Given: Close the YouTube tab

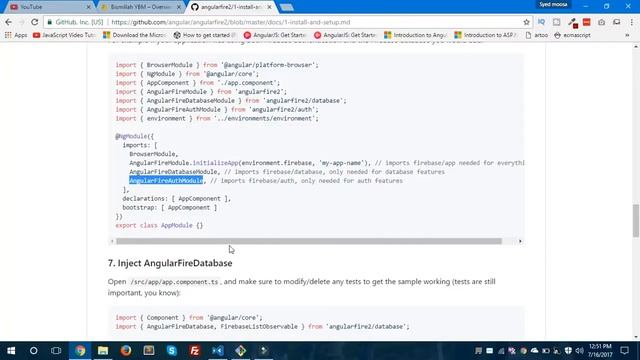Looking at the screenshot, I should click(89, 7).
